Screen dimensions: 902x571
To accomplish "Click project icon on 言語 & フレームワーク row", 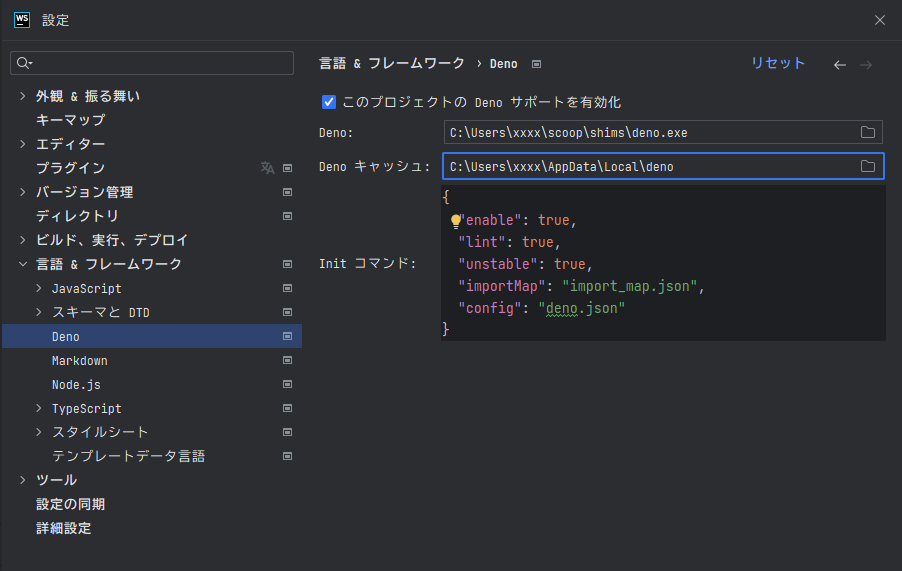I will (x=288, y=264).
